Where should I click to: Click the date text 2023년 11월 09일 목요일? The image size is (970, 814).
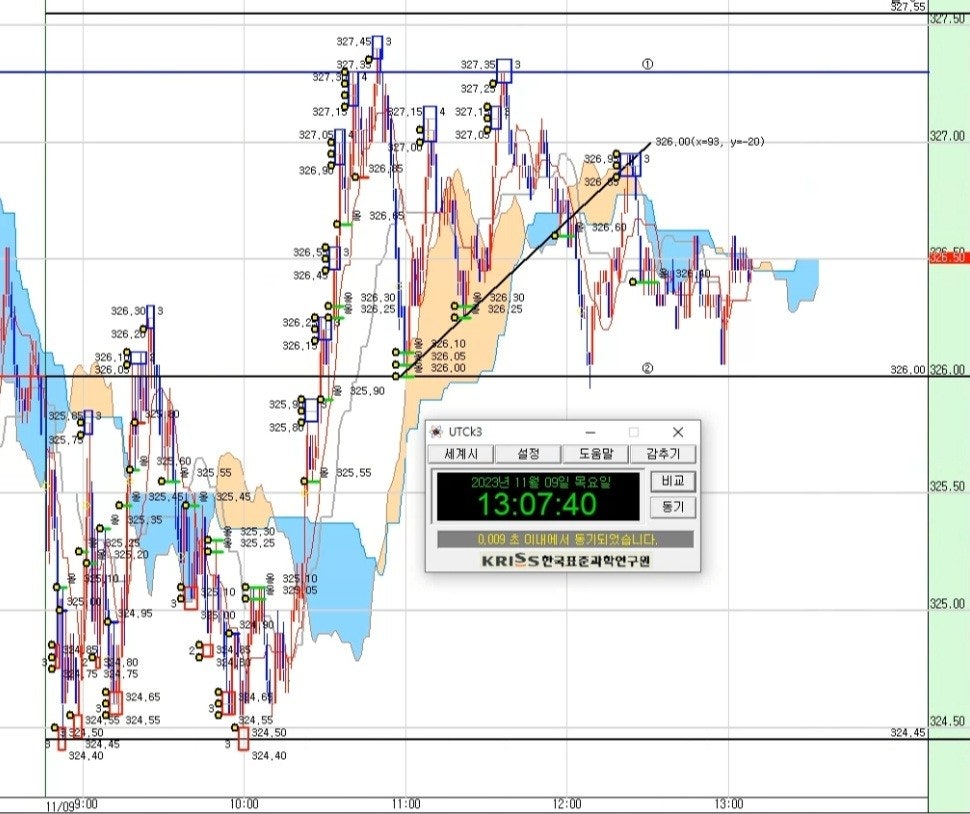[x=541, y=482]
